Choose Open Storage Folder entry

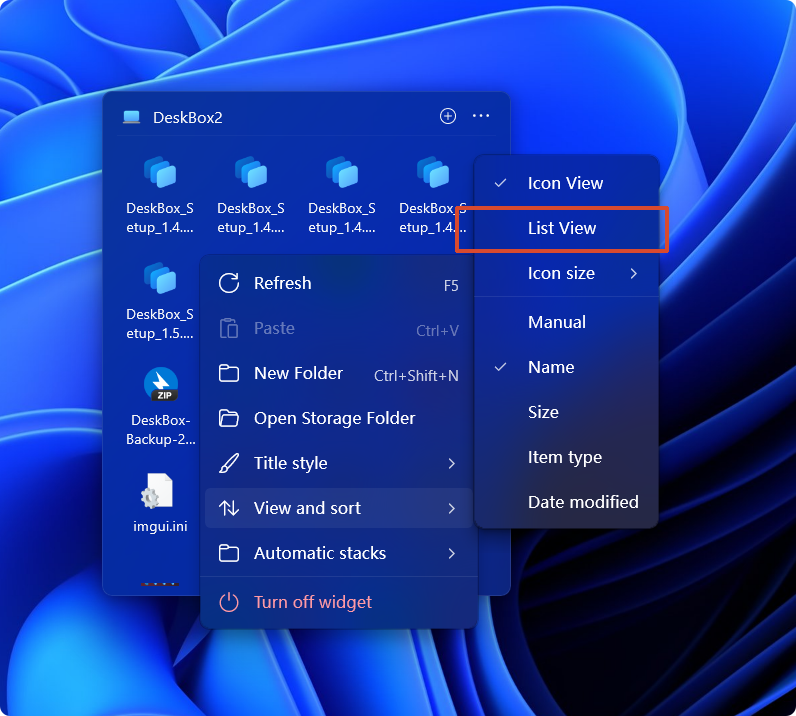click(339, 418)
